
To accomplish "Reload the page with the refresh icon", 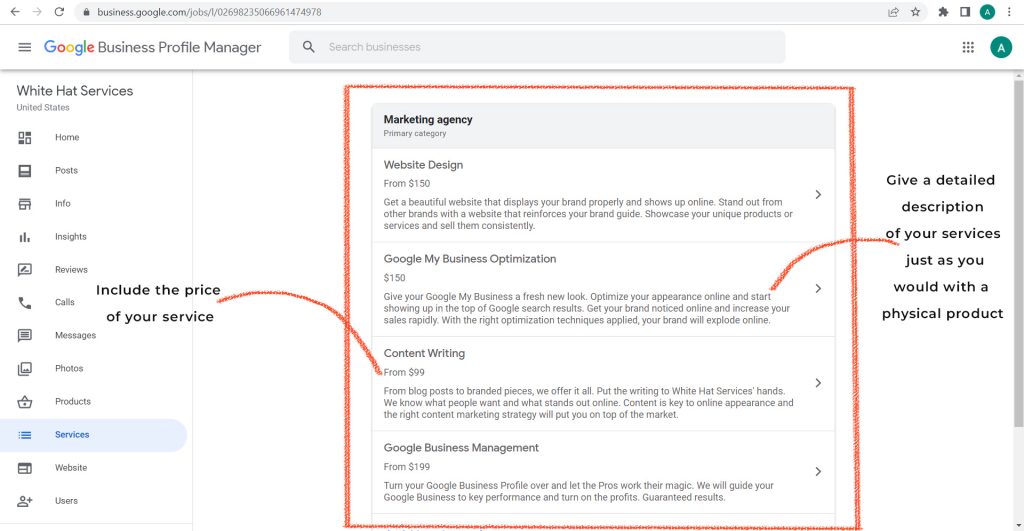I will [x=59, y=12].
